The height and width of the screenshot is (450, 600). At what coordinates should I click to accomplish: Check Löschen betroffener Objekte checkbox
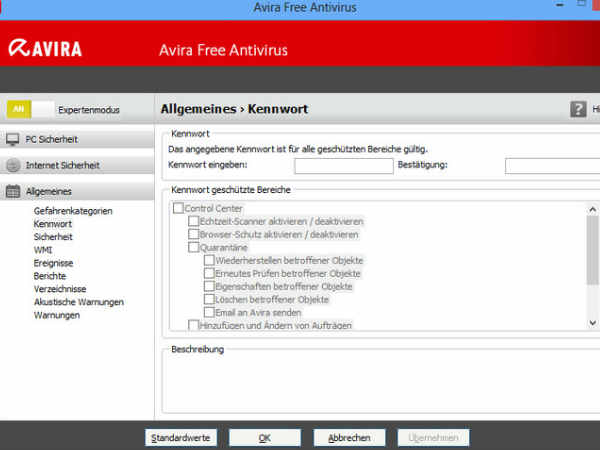209,299
